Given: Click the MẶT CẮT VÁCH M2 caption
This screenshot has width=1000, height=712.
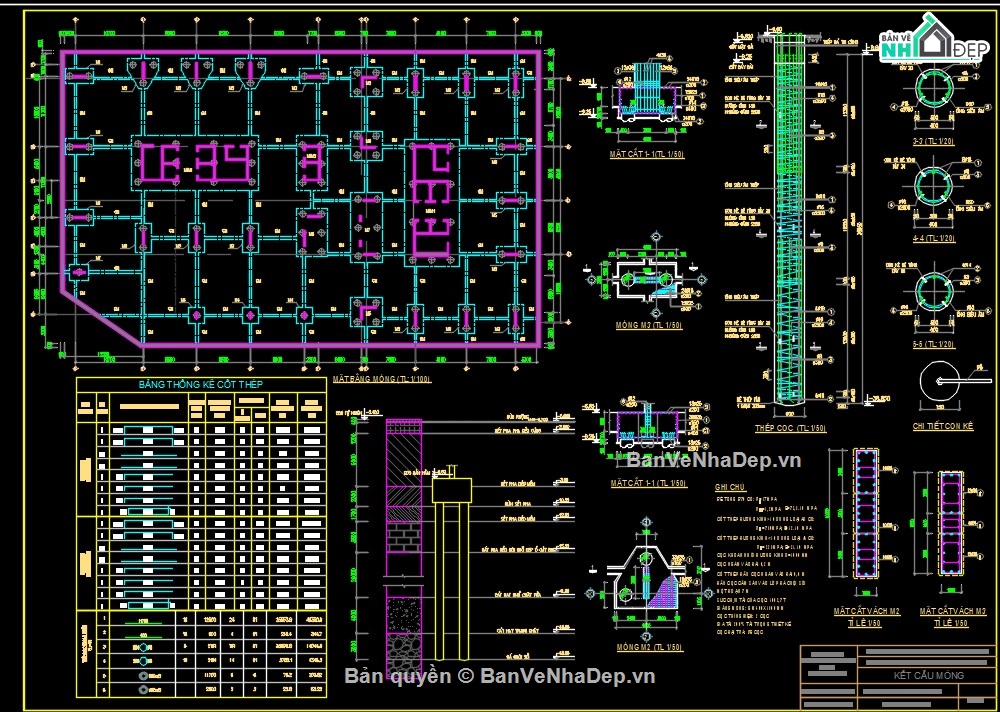Looking at the screenshot, I should (866, 611).
